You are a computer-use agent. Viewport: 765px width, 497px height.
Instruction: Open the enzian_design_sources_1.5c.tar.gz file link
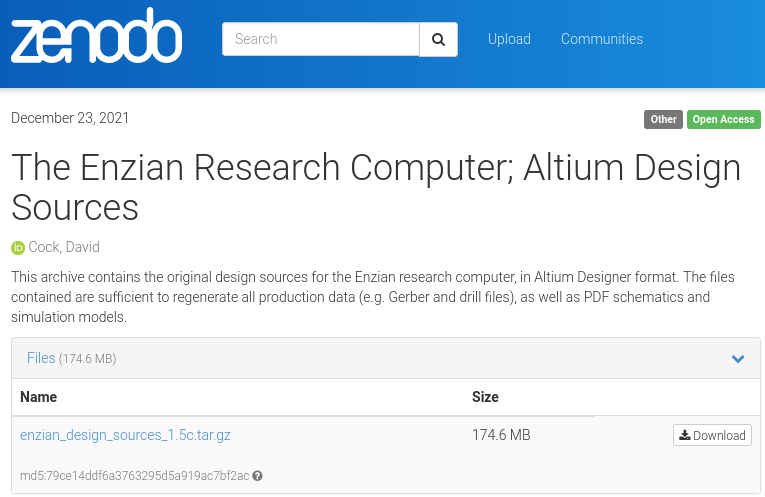click(x=125, y=435)
